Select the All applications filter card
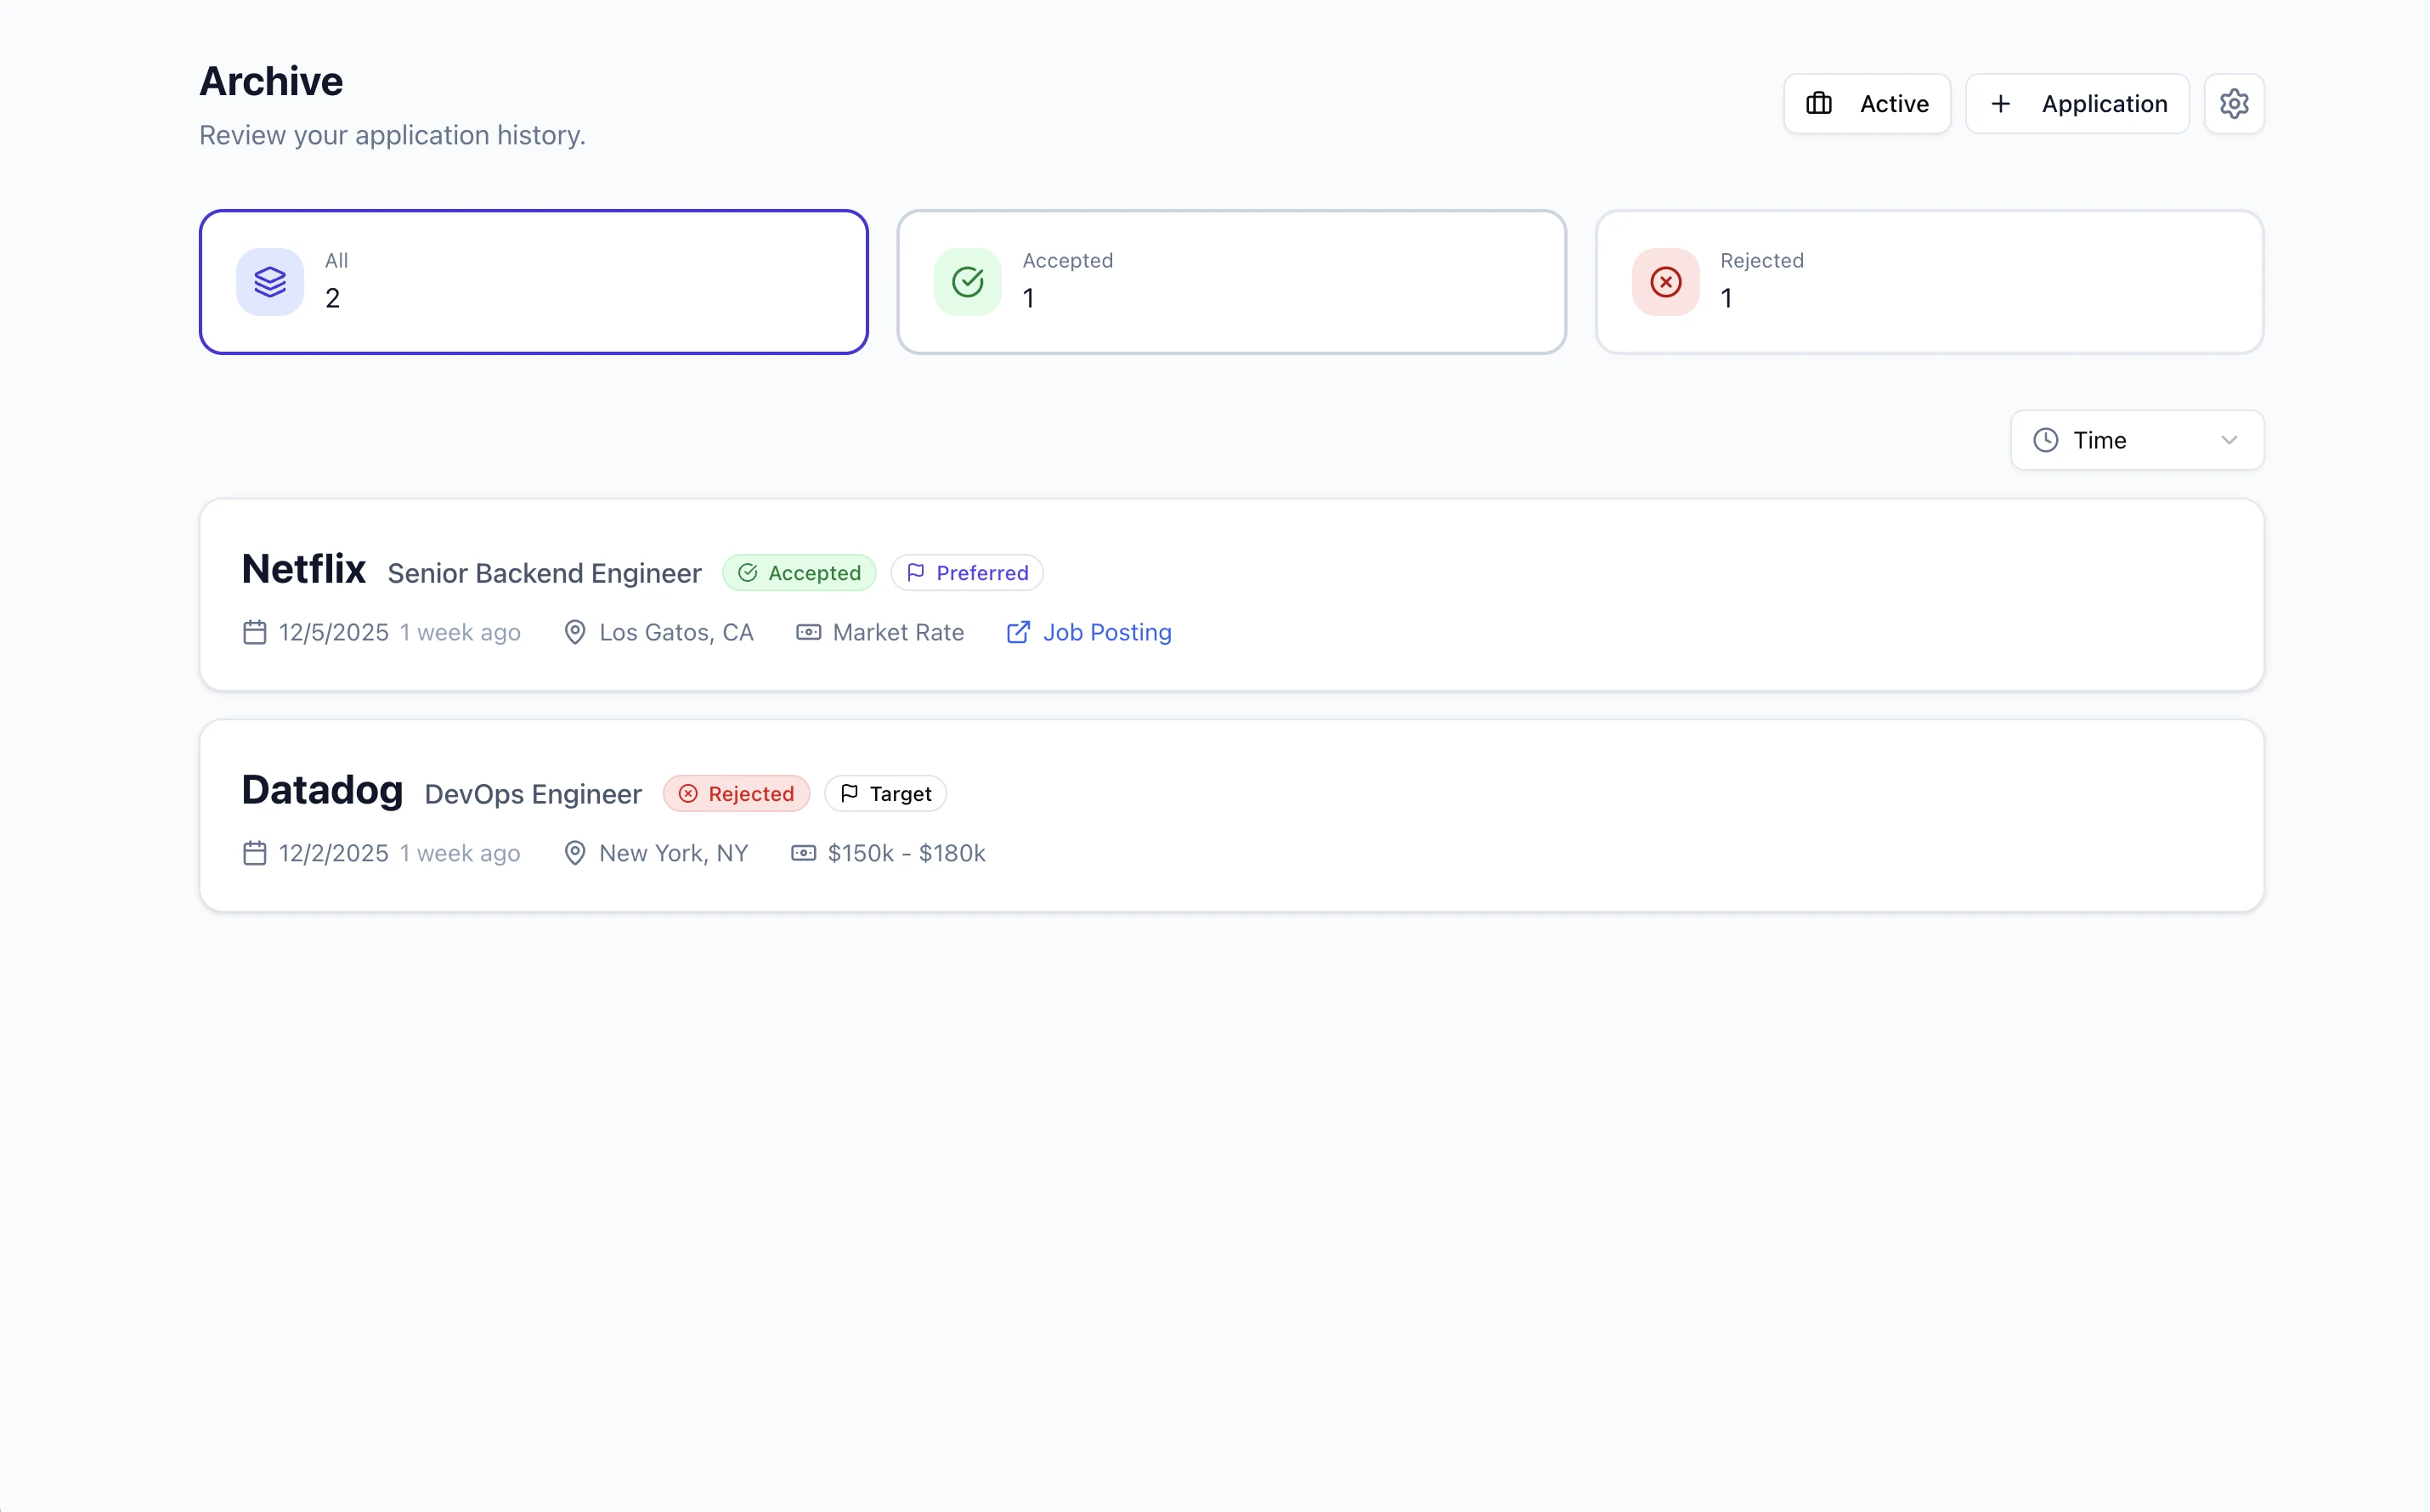The image size is (2430, 1512). [x=533, y=281]
